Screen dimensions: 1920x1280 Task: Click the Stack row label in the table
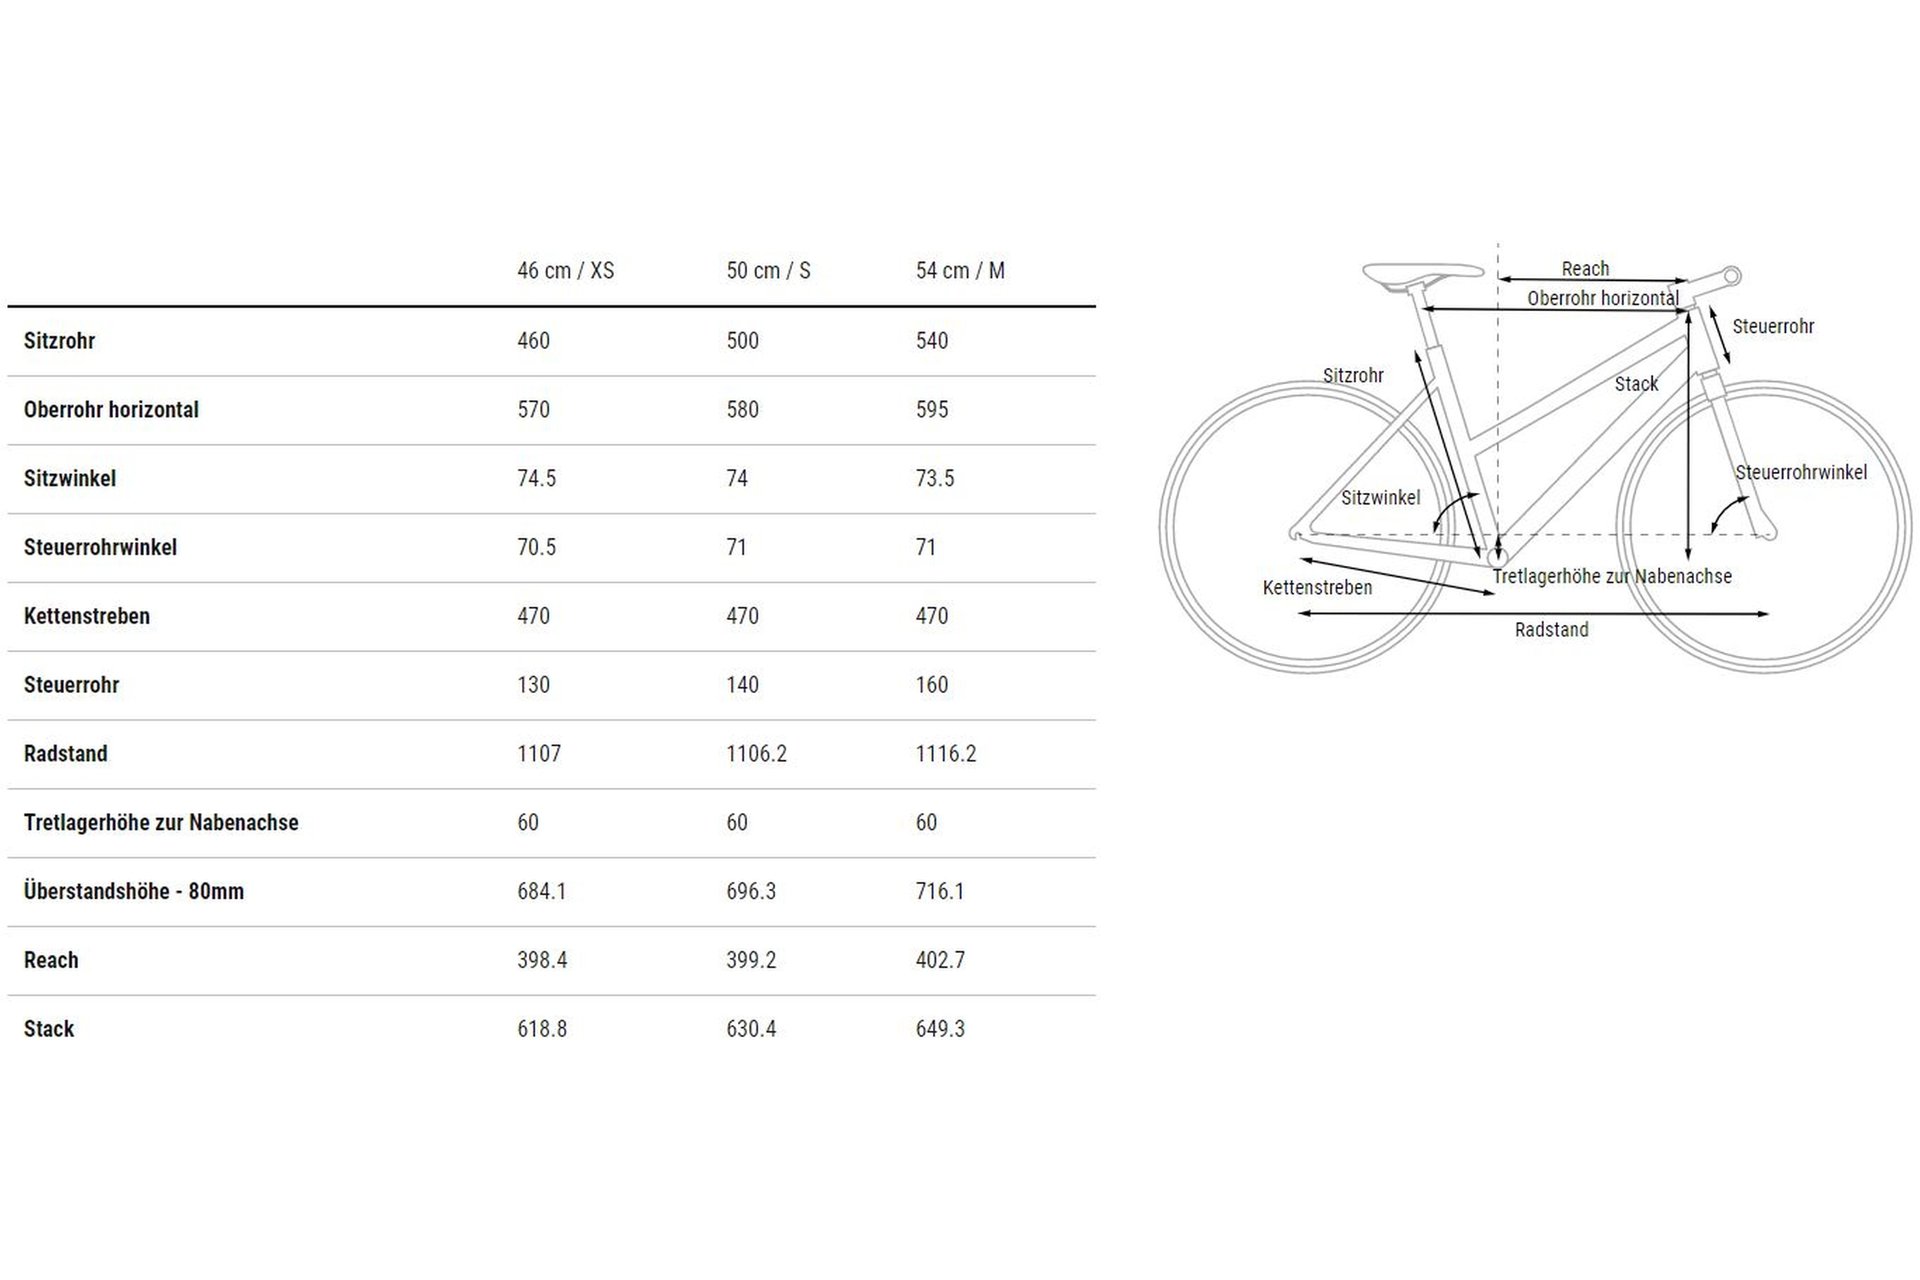pos(49,1028)
